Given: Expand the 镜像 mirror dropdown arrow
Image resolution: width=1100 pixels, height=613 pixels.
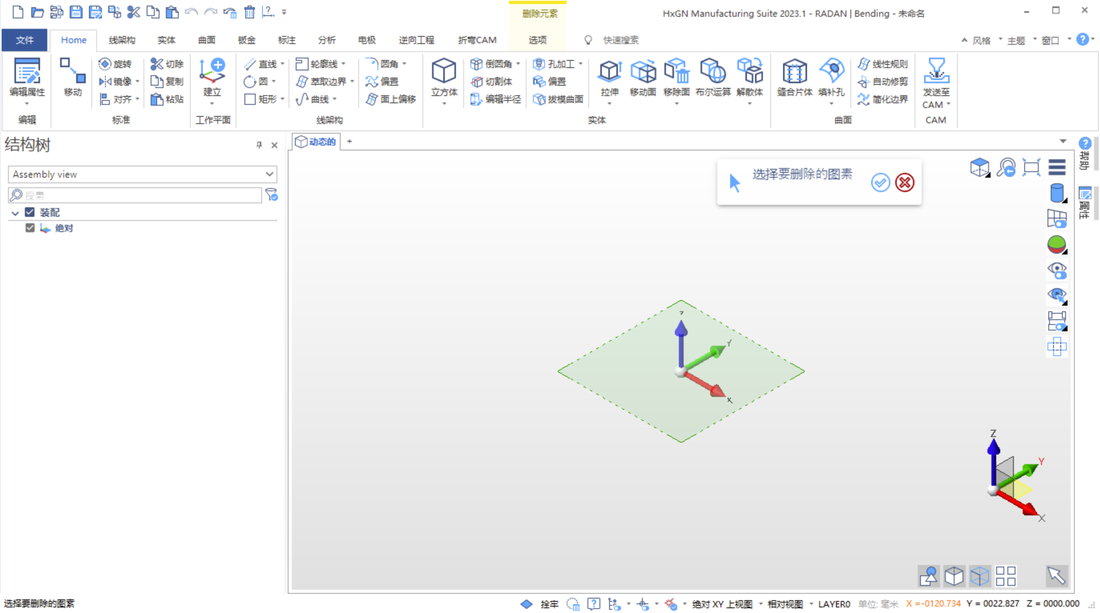Looking at the screenshot, I should (138, 81).
